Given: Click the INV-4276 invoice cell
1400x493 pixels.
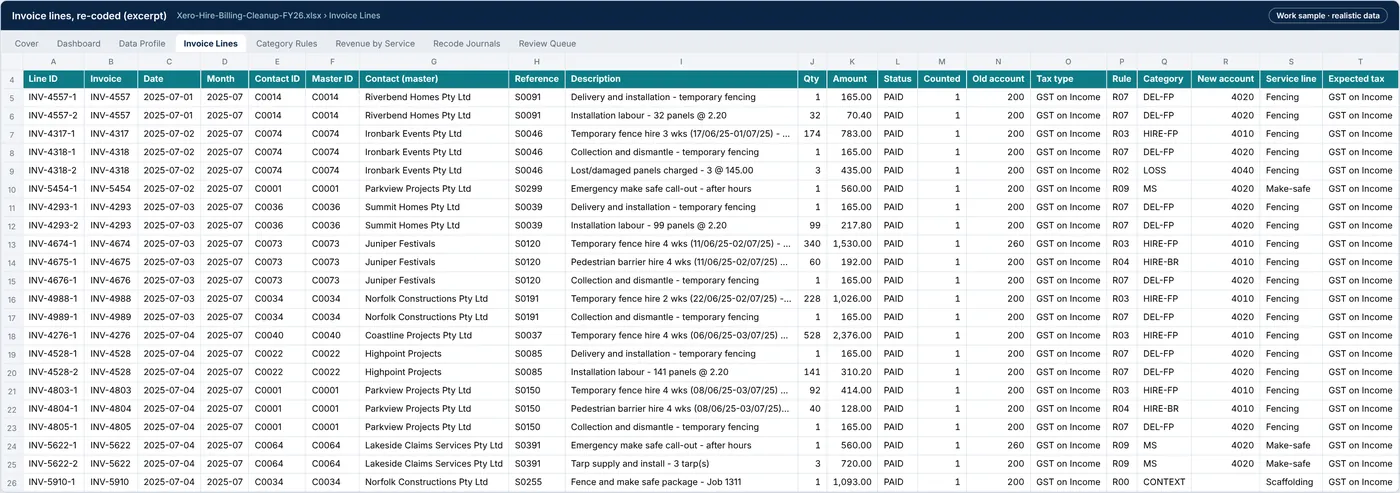Looking at the screenshot, I should (111, 336).
